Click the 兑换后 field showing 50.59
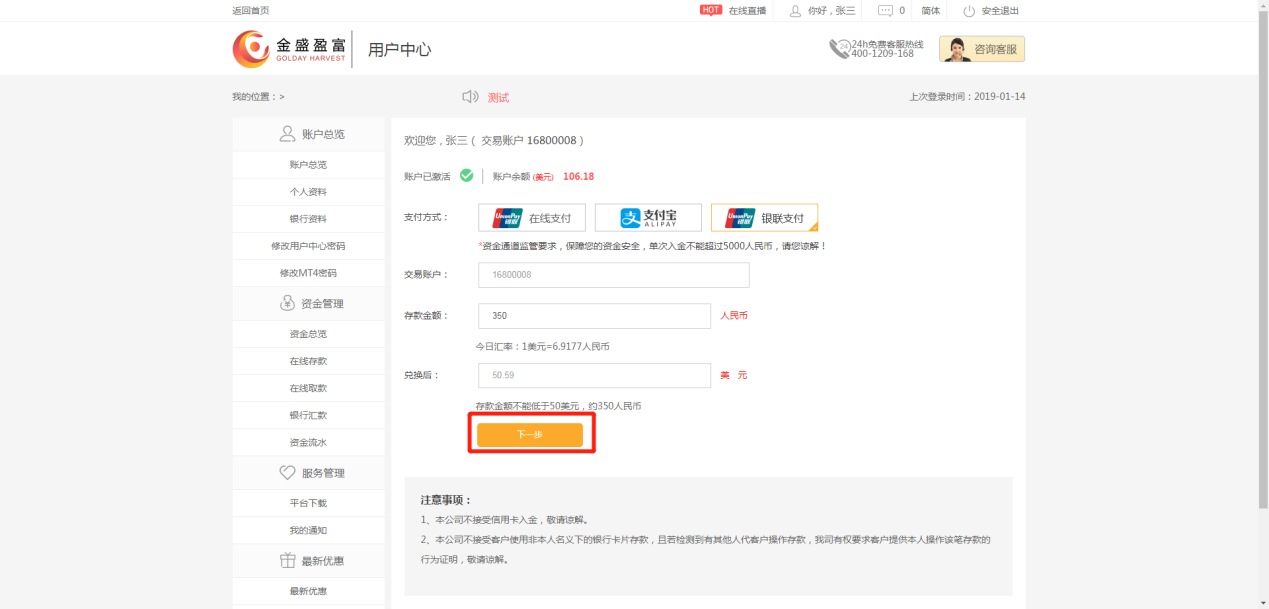Image resolution: width=1269 pixels, height=609 pixels. (x=595, y=376)
